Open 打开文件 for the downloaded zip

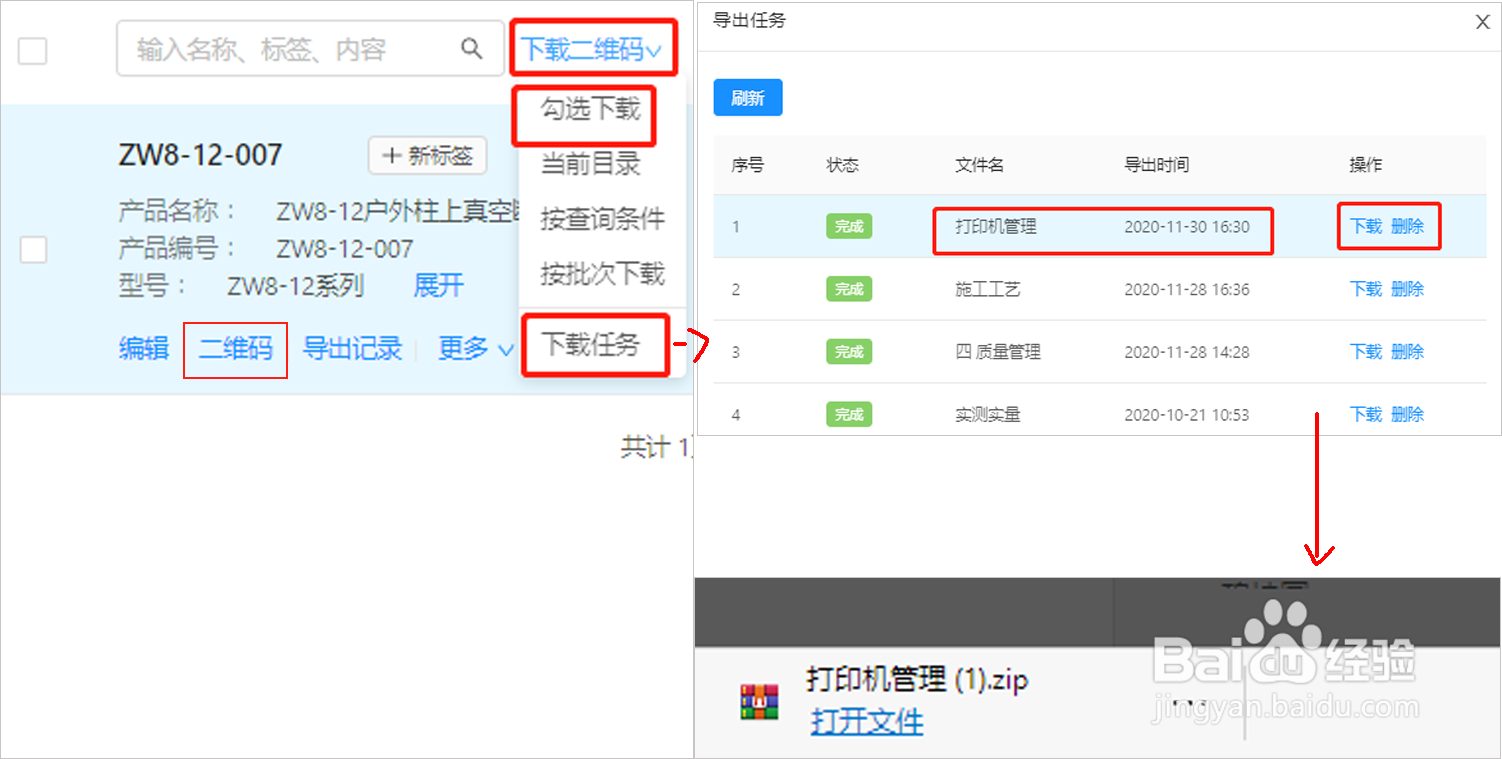[x=866, y=723]
